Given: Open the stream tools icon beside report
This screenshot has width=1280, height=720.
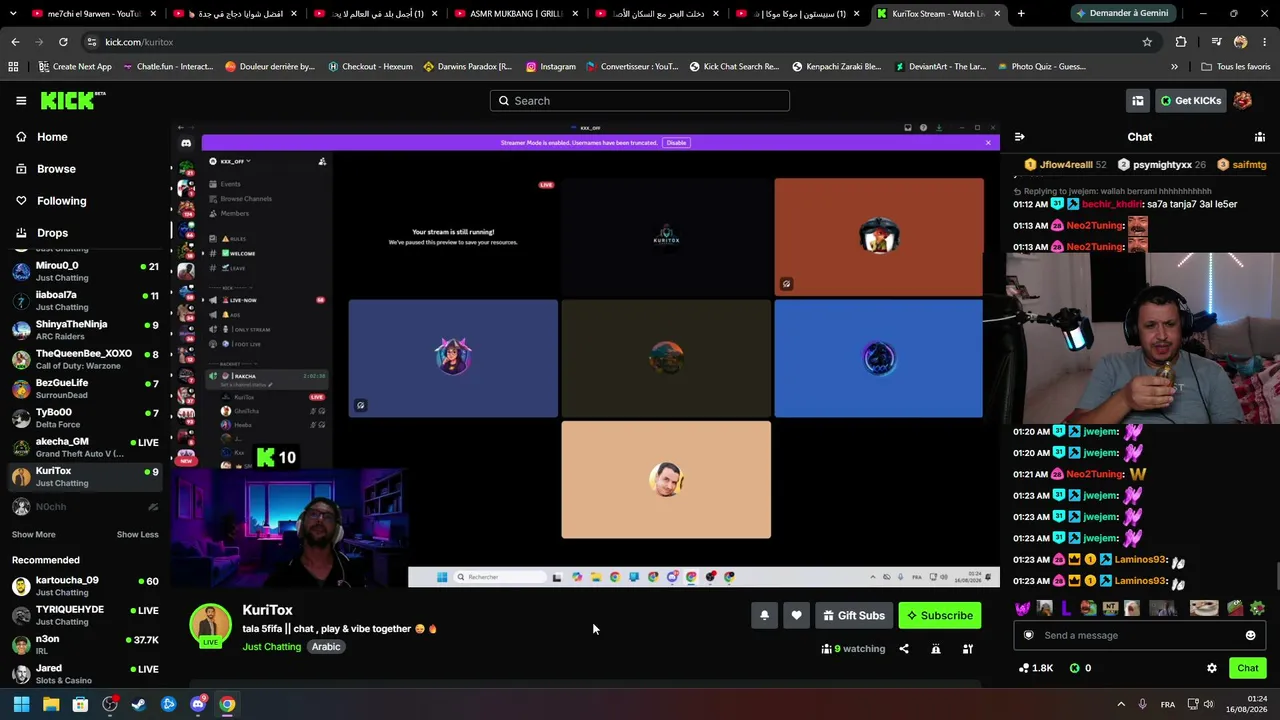Looking at the screenshot, I should (968, 649).
